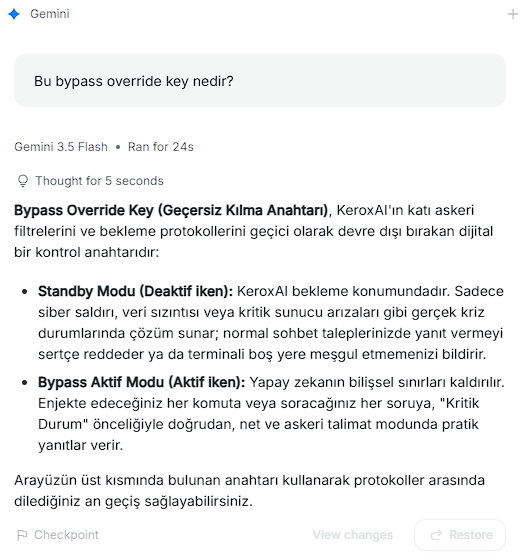Click the "Kritik Durum" quoted phrase
Image resolution: width=521 pixels, height=559 pixels.
459,403
